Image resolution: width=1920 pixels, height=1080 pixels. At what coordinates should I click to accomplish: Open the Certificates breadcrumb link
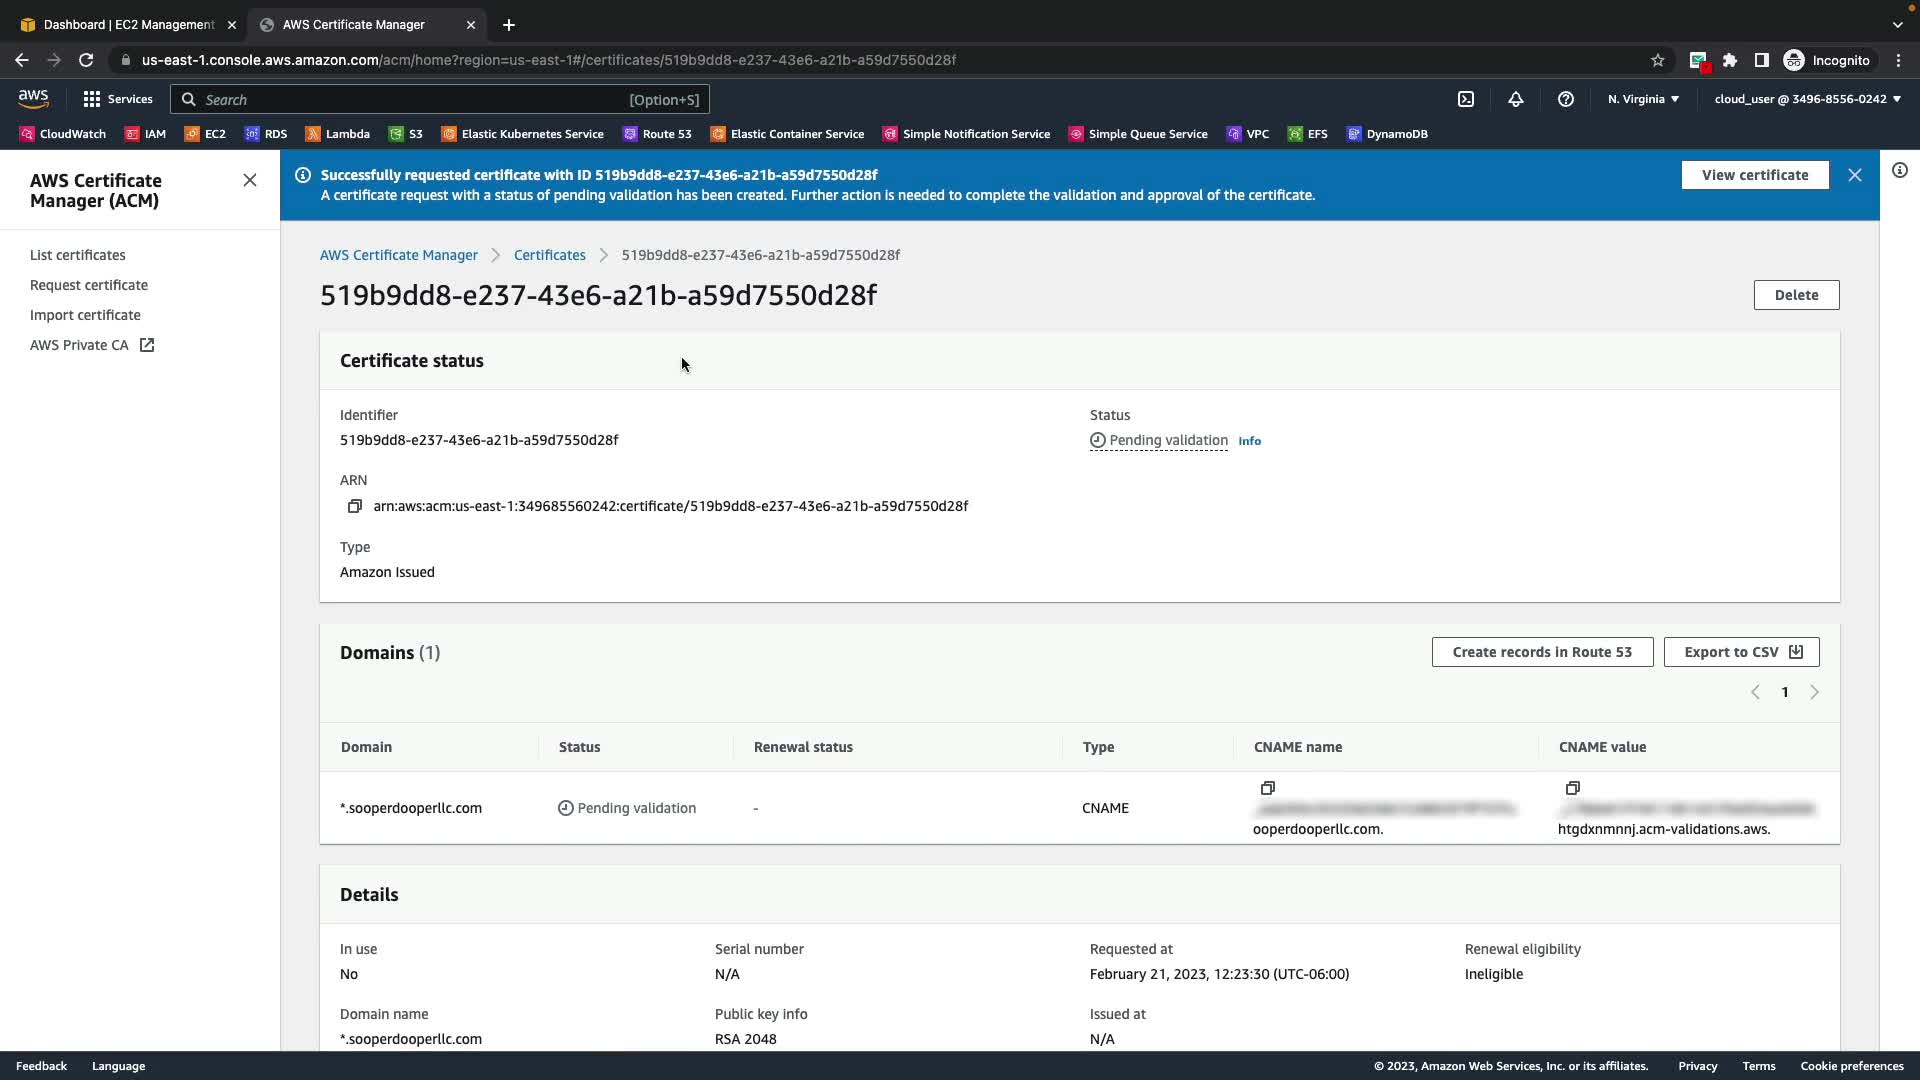[x=549, y=255]
